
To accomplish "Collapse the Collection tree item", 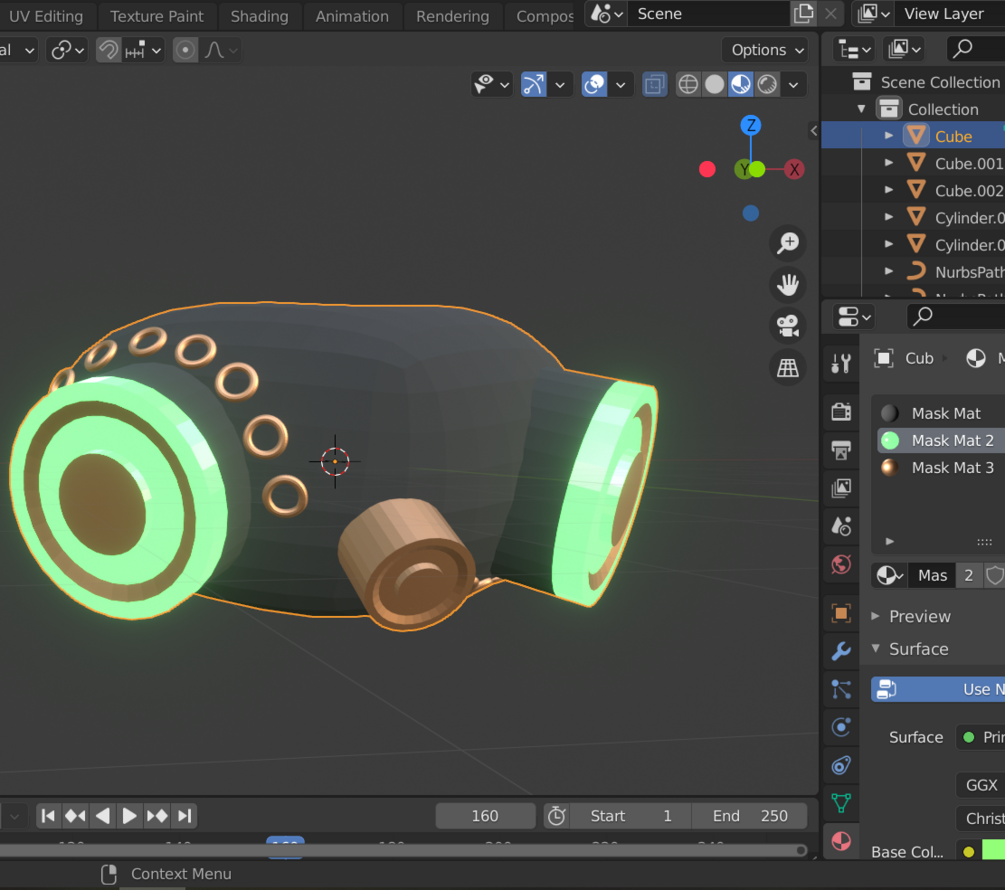I will click(x=861, y=109).
